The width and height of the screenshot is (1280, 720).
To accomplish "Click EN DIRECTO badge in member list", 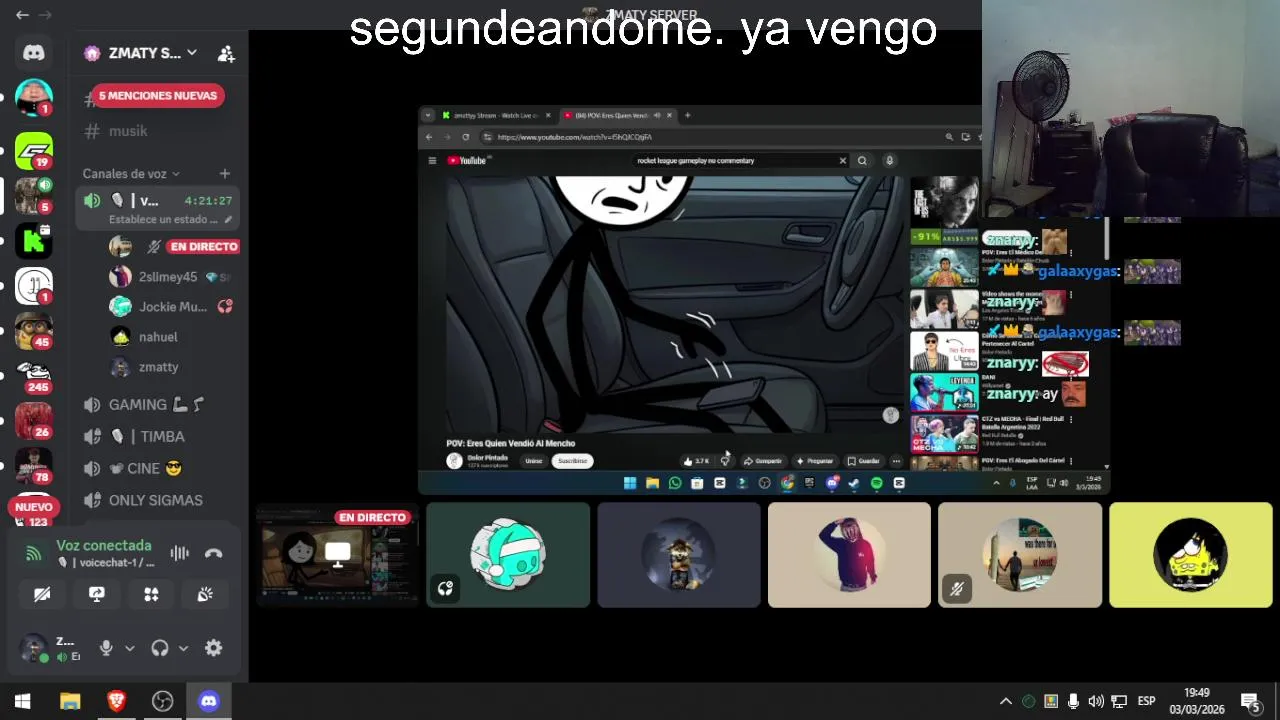I will pyautogui.click(x=204, y=247).
